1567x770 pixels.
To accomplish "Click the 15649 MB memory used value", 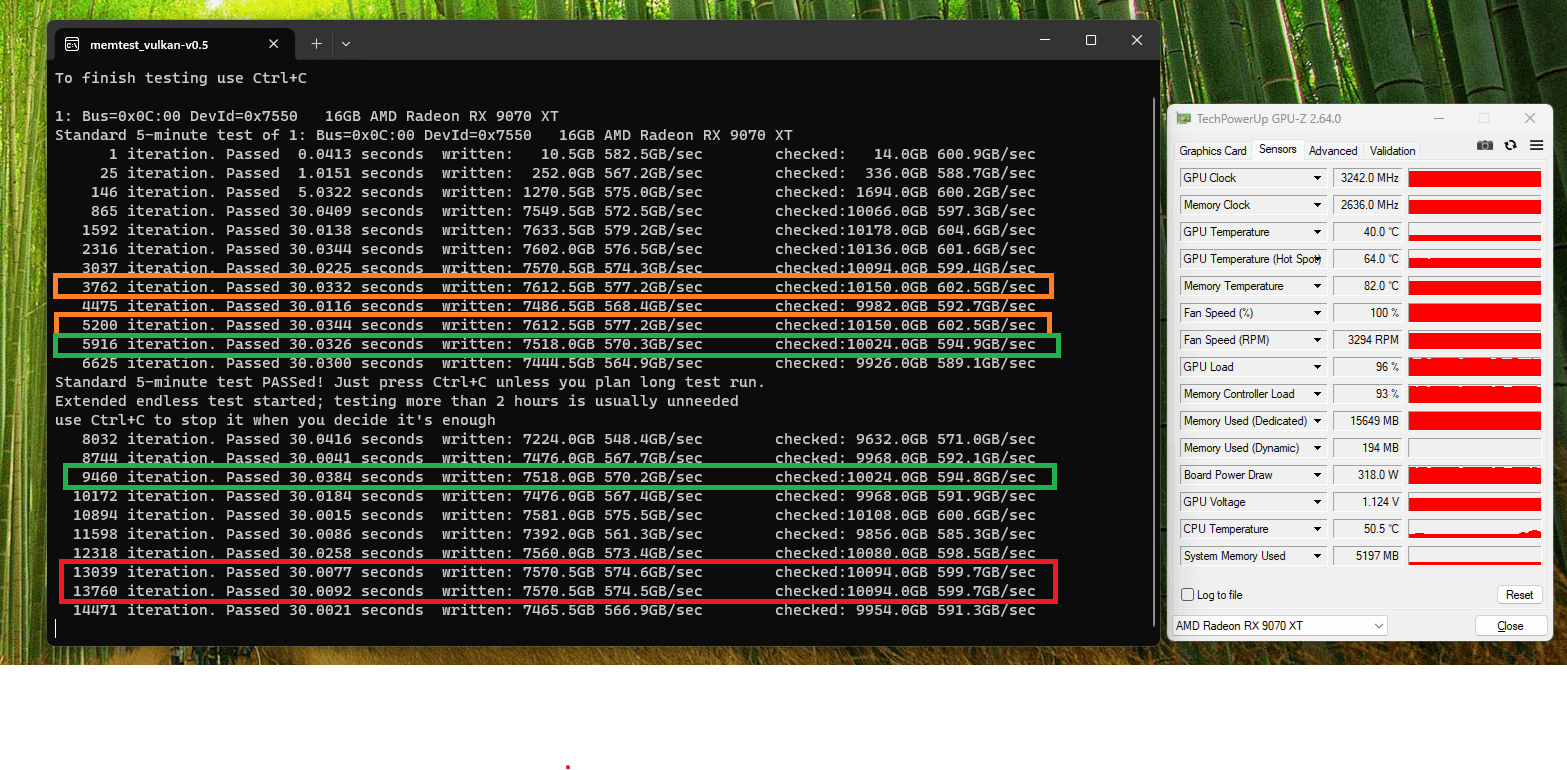I will coord(1367,421).
